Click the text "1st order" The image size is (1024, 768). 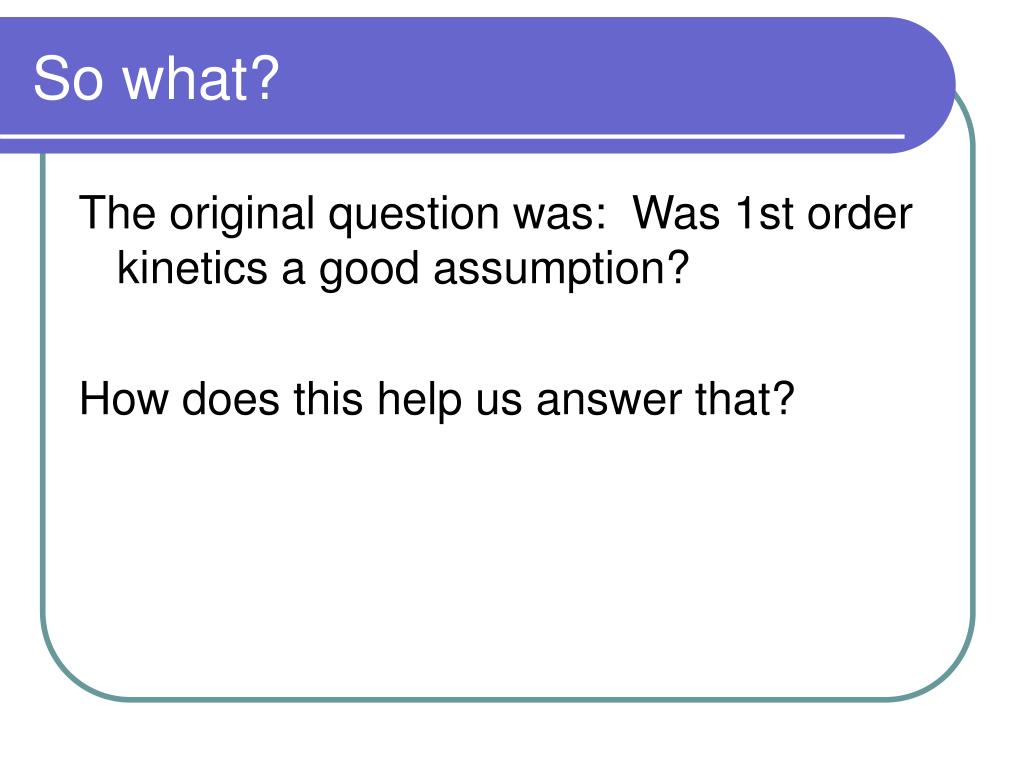click(823, 213)
